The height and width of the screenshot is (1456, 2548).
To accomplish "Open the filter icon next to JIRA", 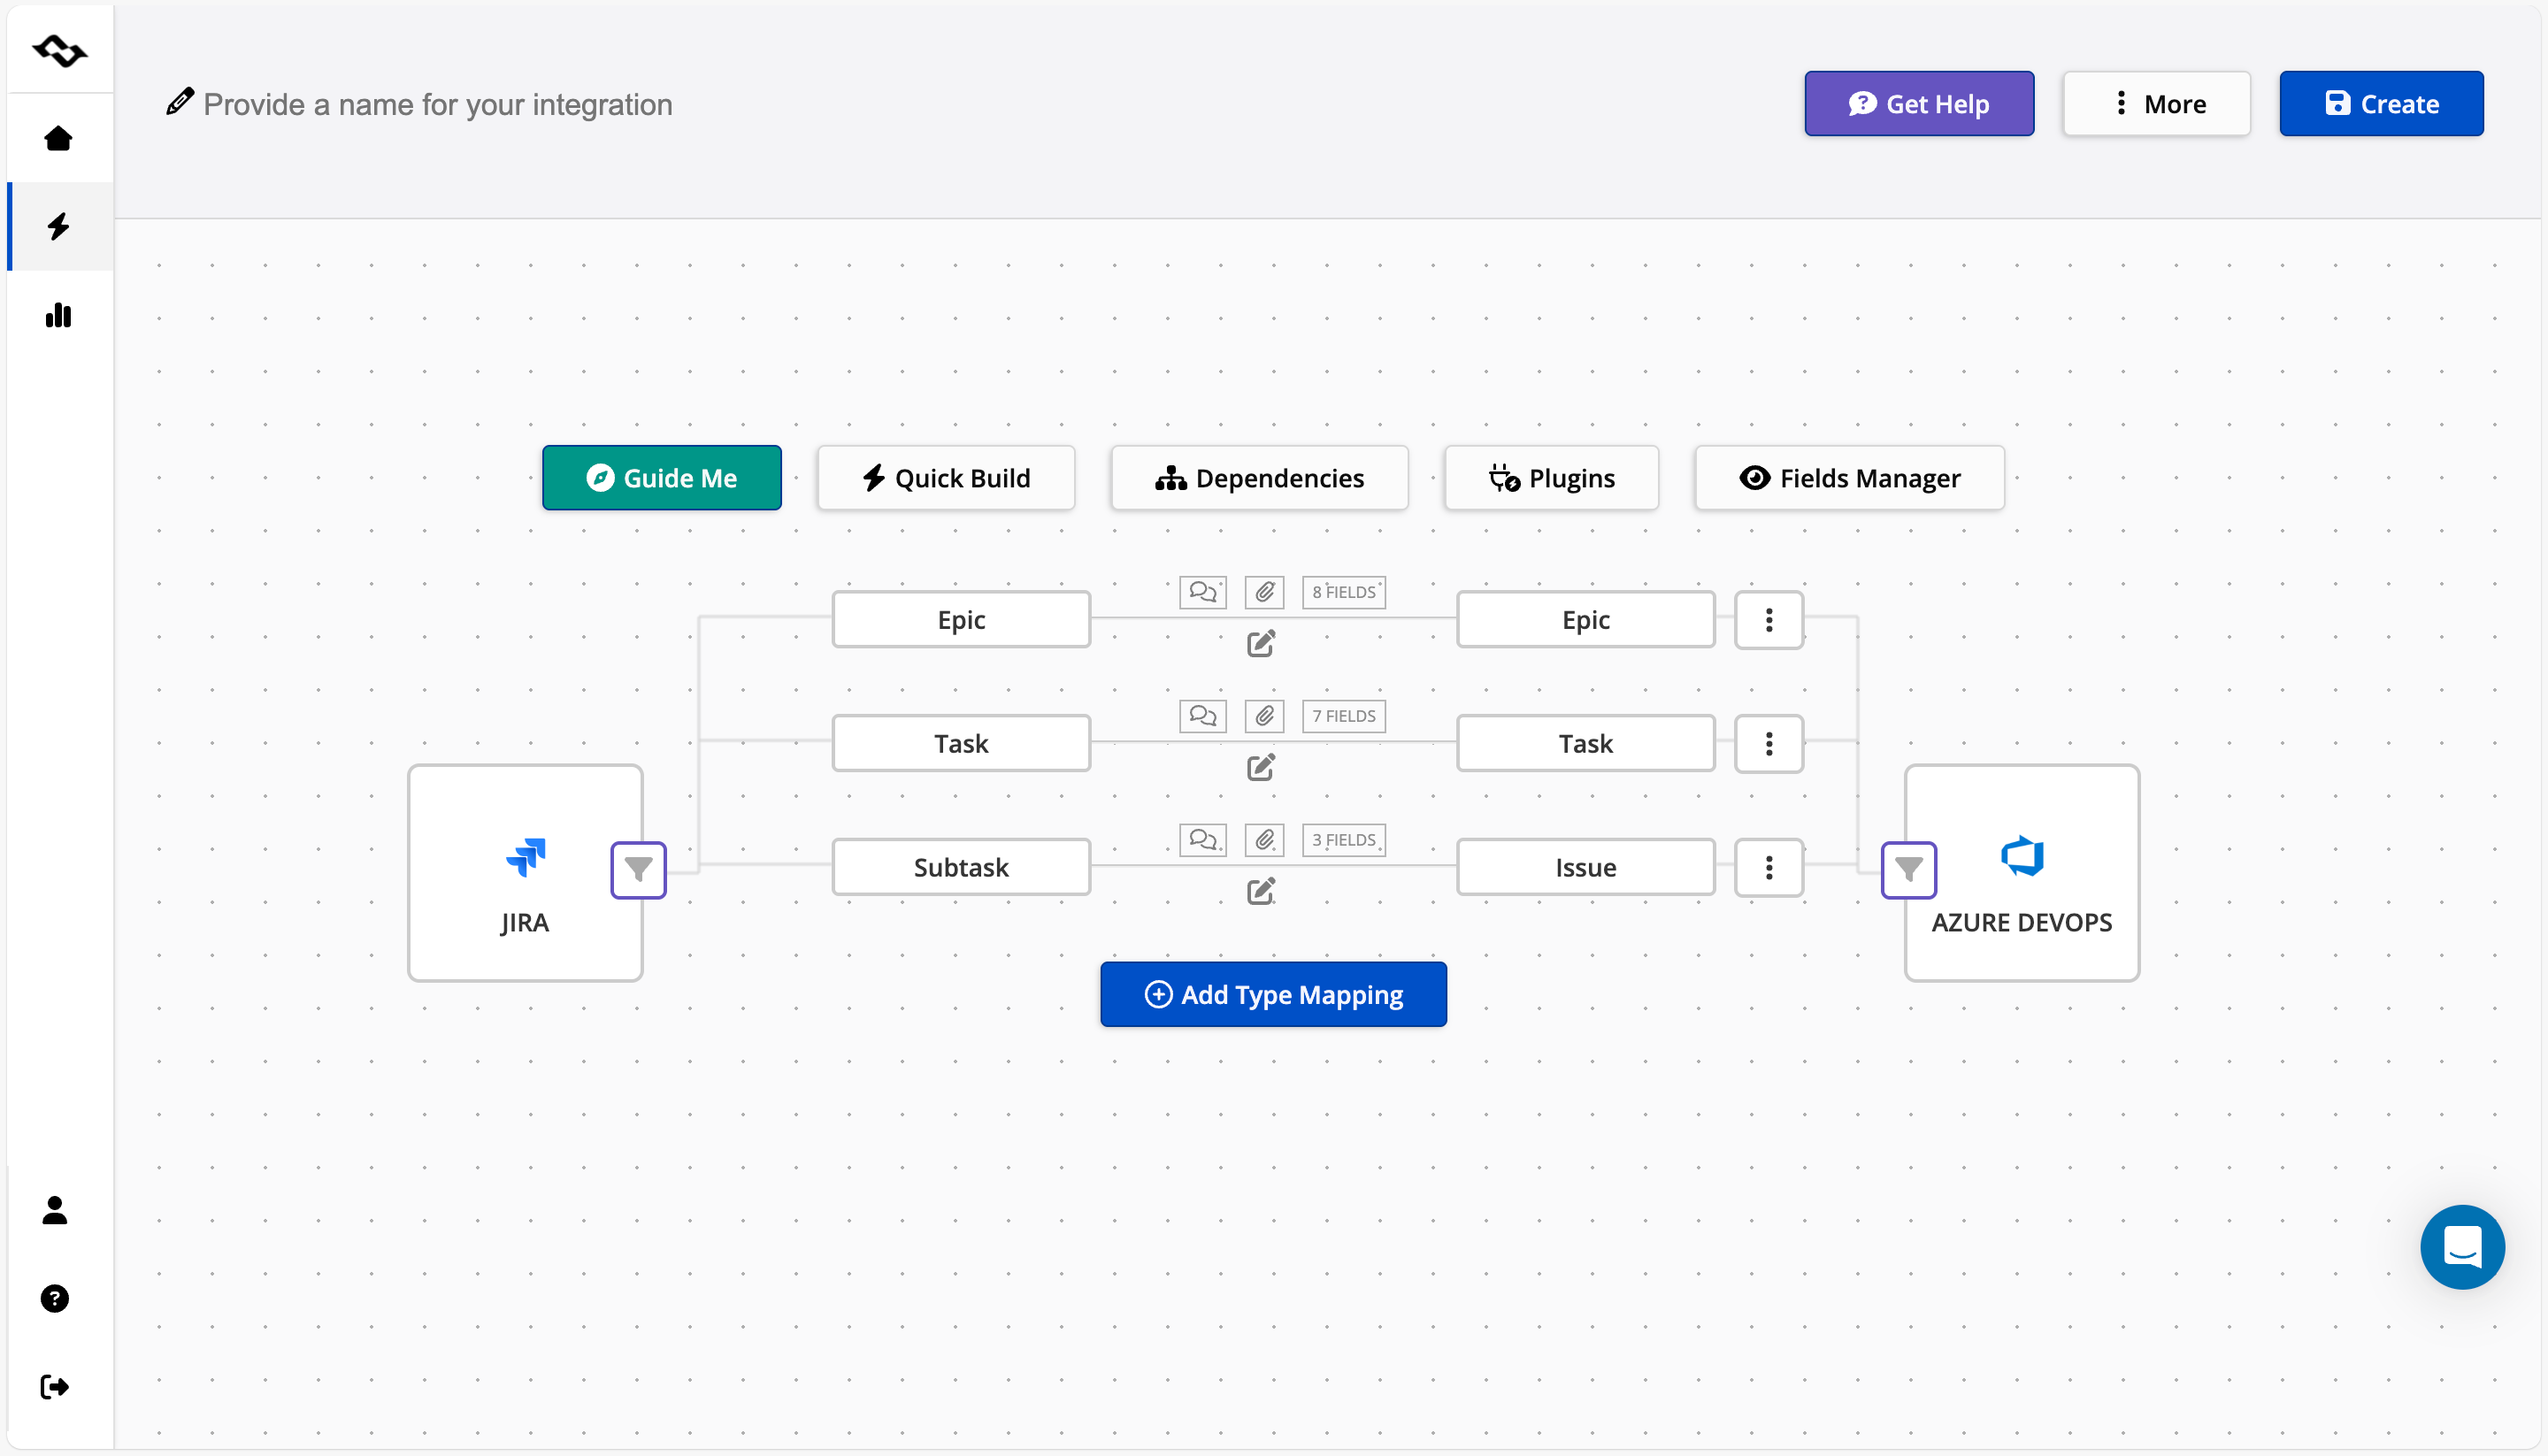I will tap(638, 870).
